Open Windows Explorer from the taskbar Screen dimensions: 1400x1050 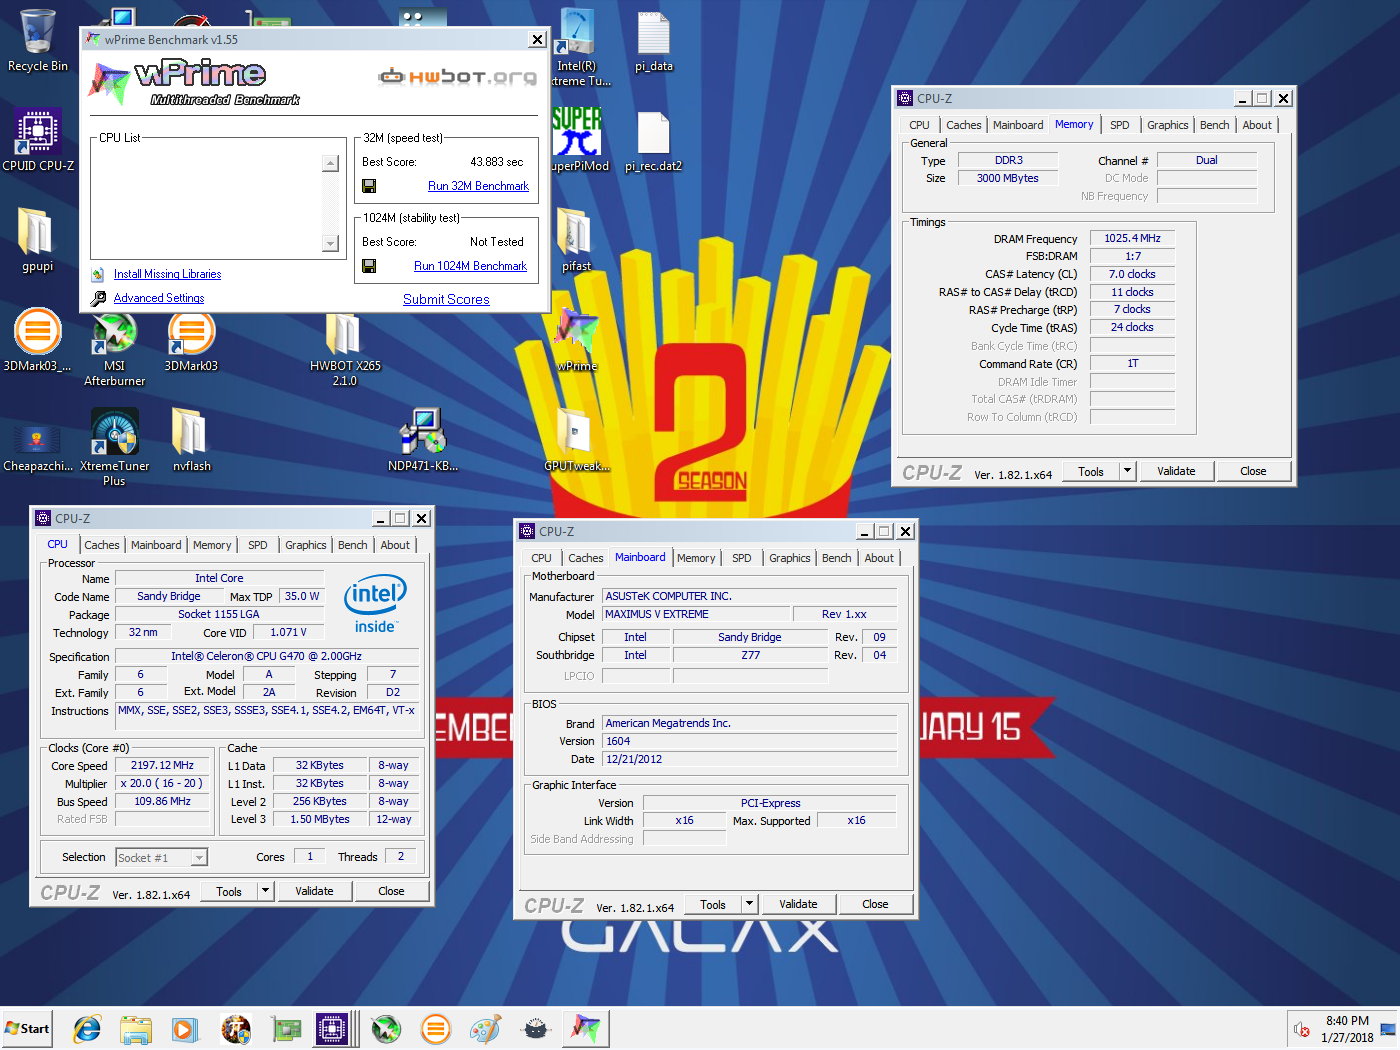coord(136,1028)
